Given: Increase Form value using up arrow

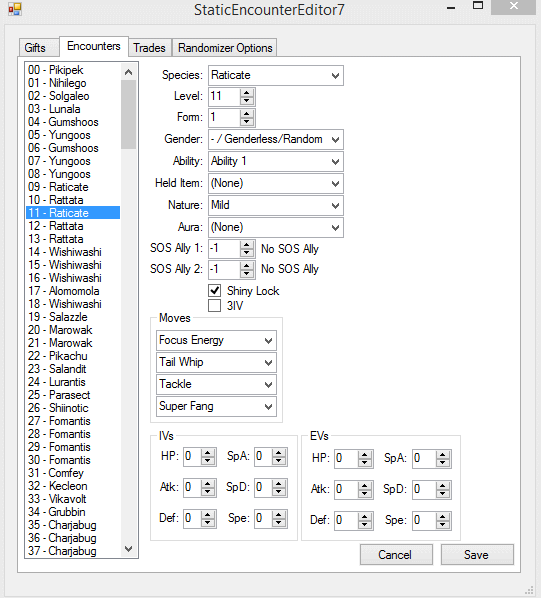Looking at the screenshot, I should [x=247, y=114].
